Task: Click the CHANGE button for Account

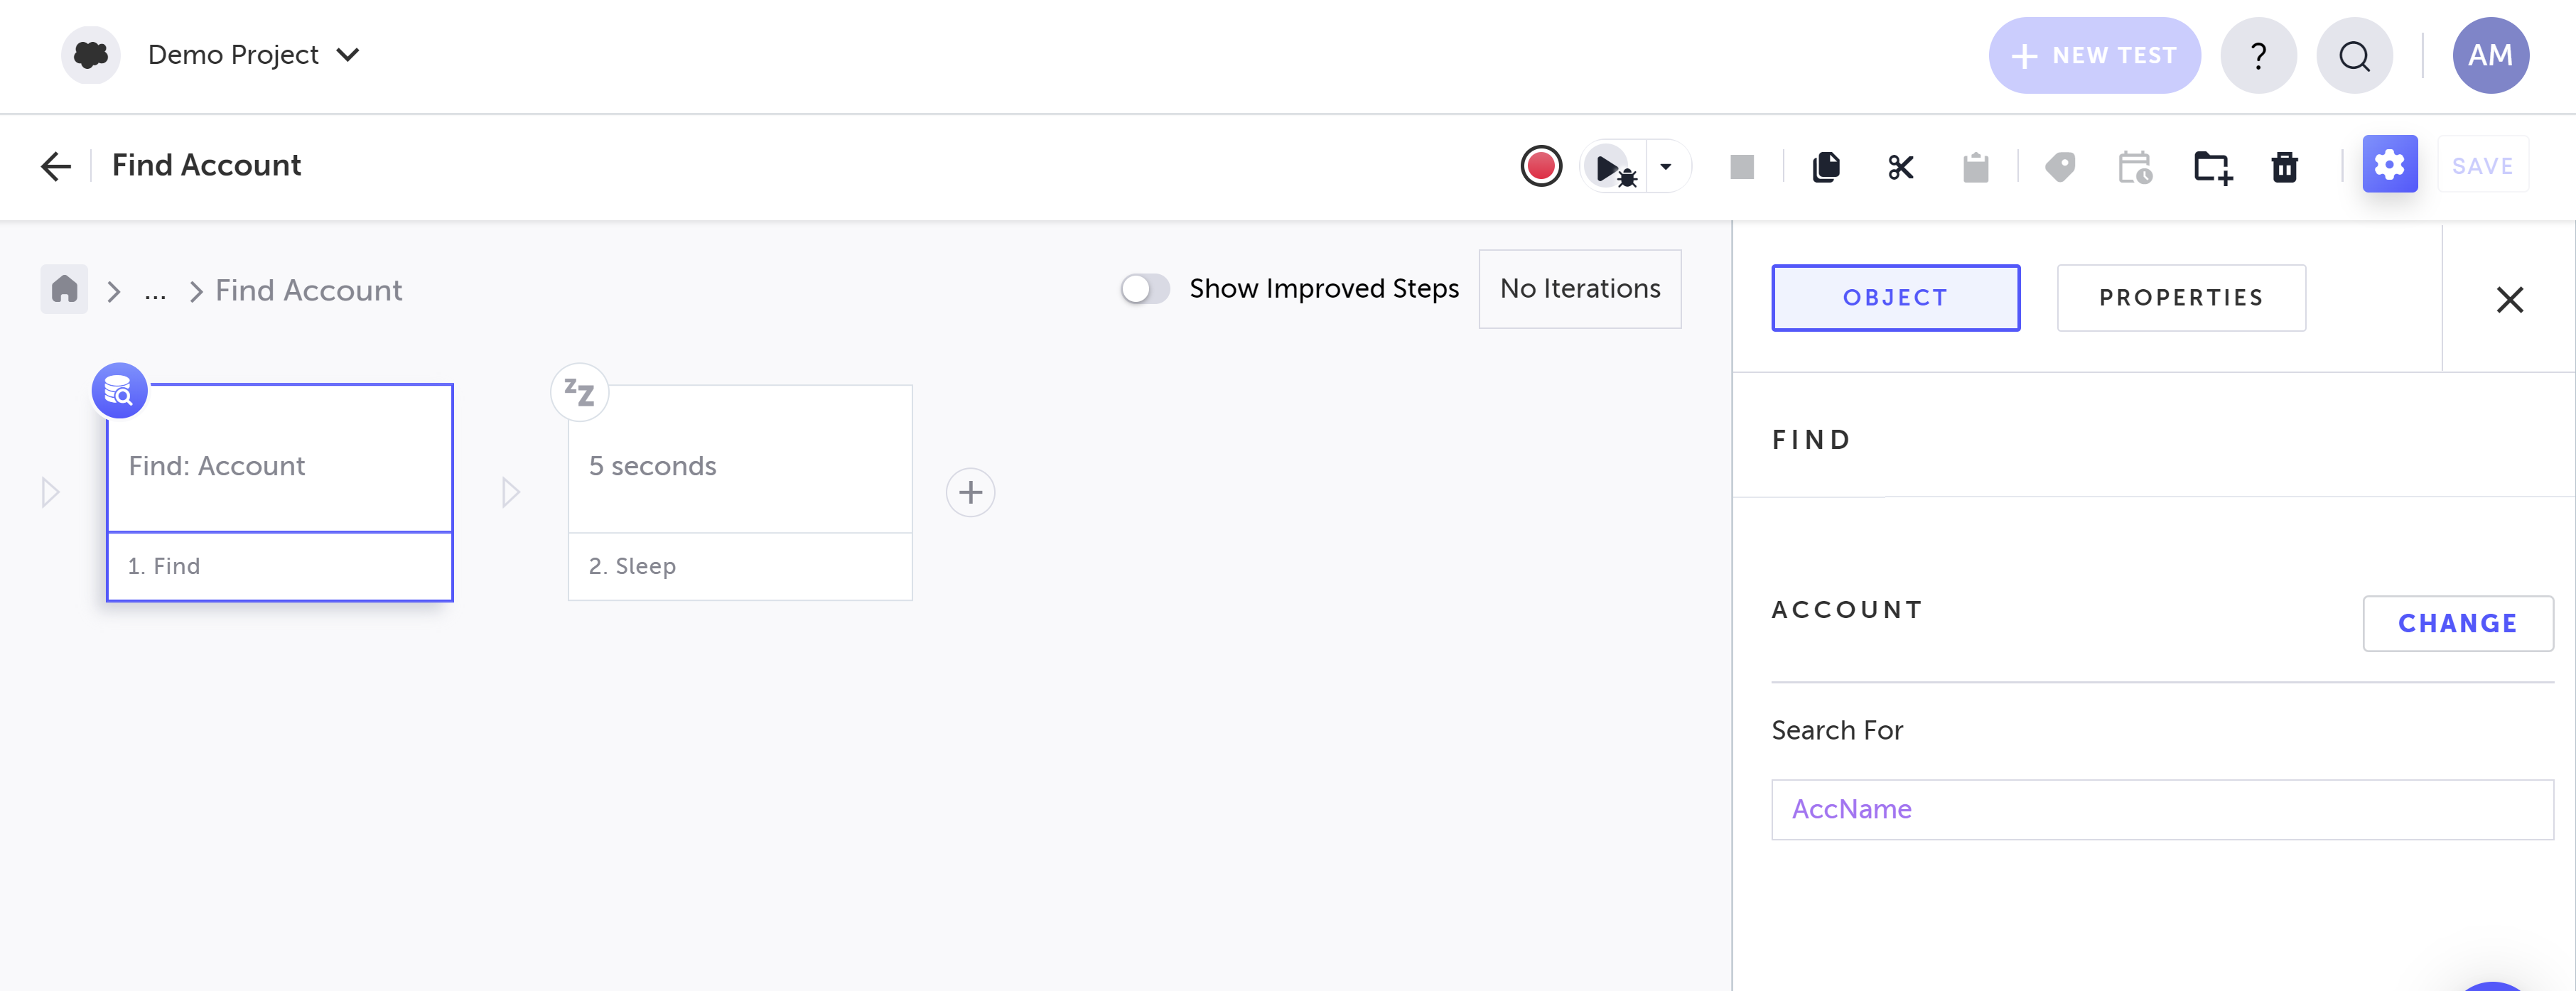Action: coord(2457,624)
